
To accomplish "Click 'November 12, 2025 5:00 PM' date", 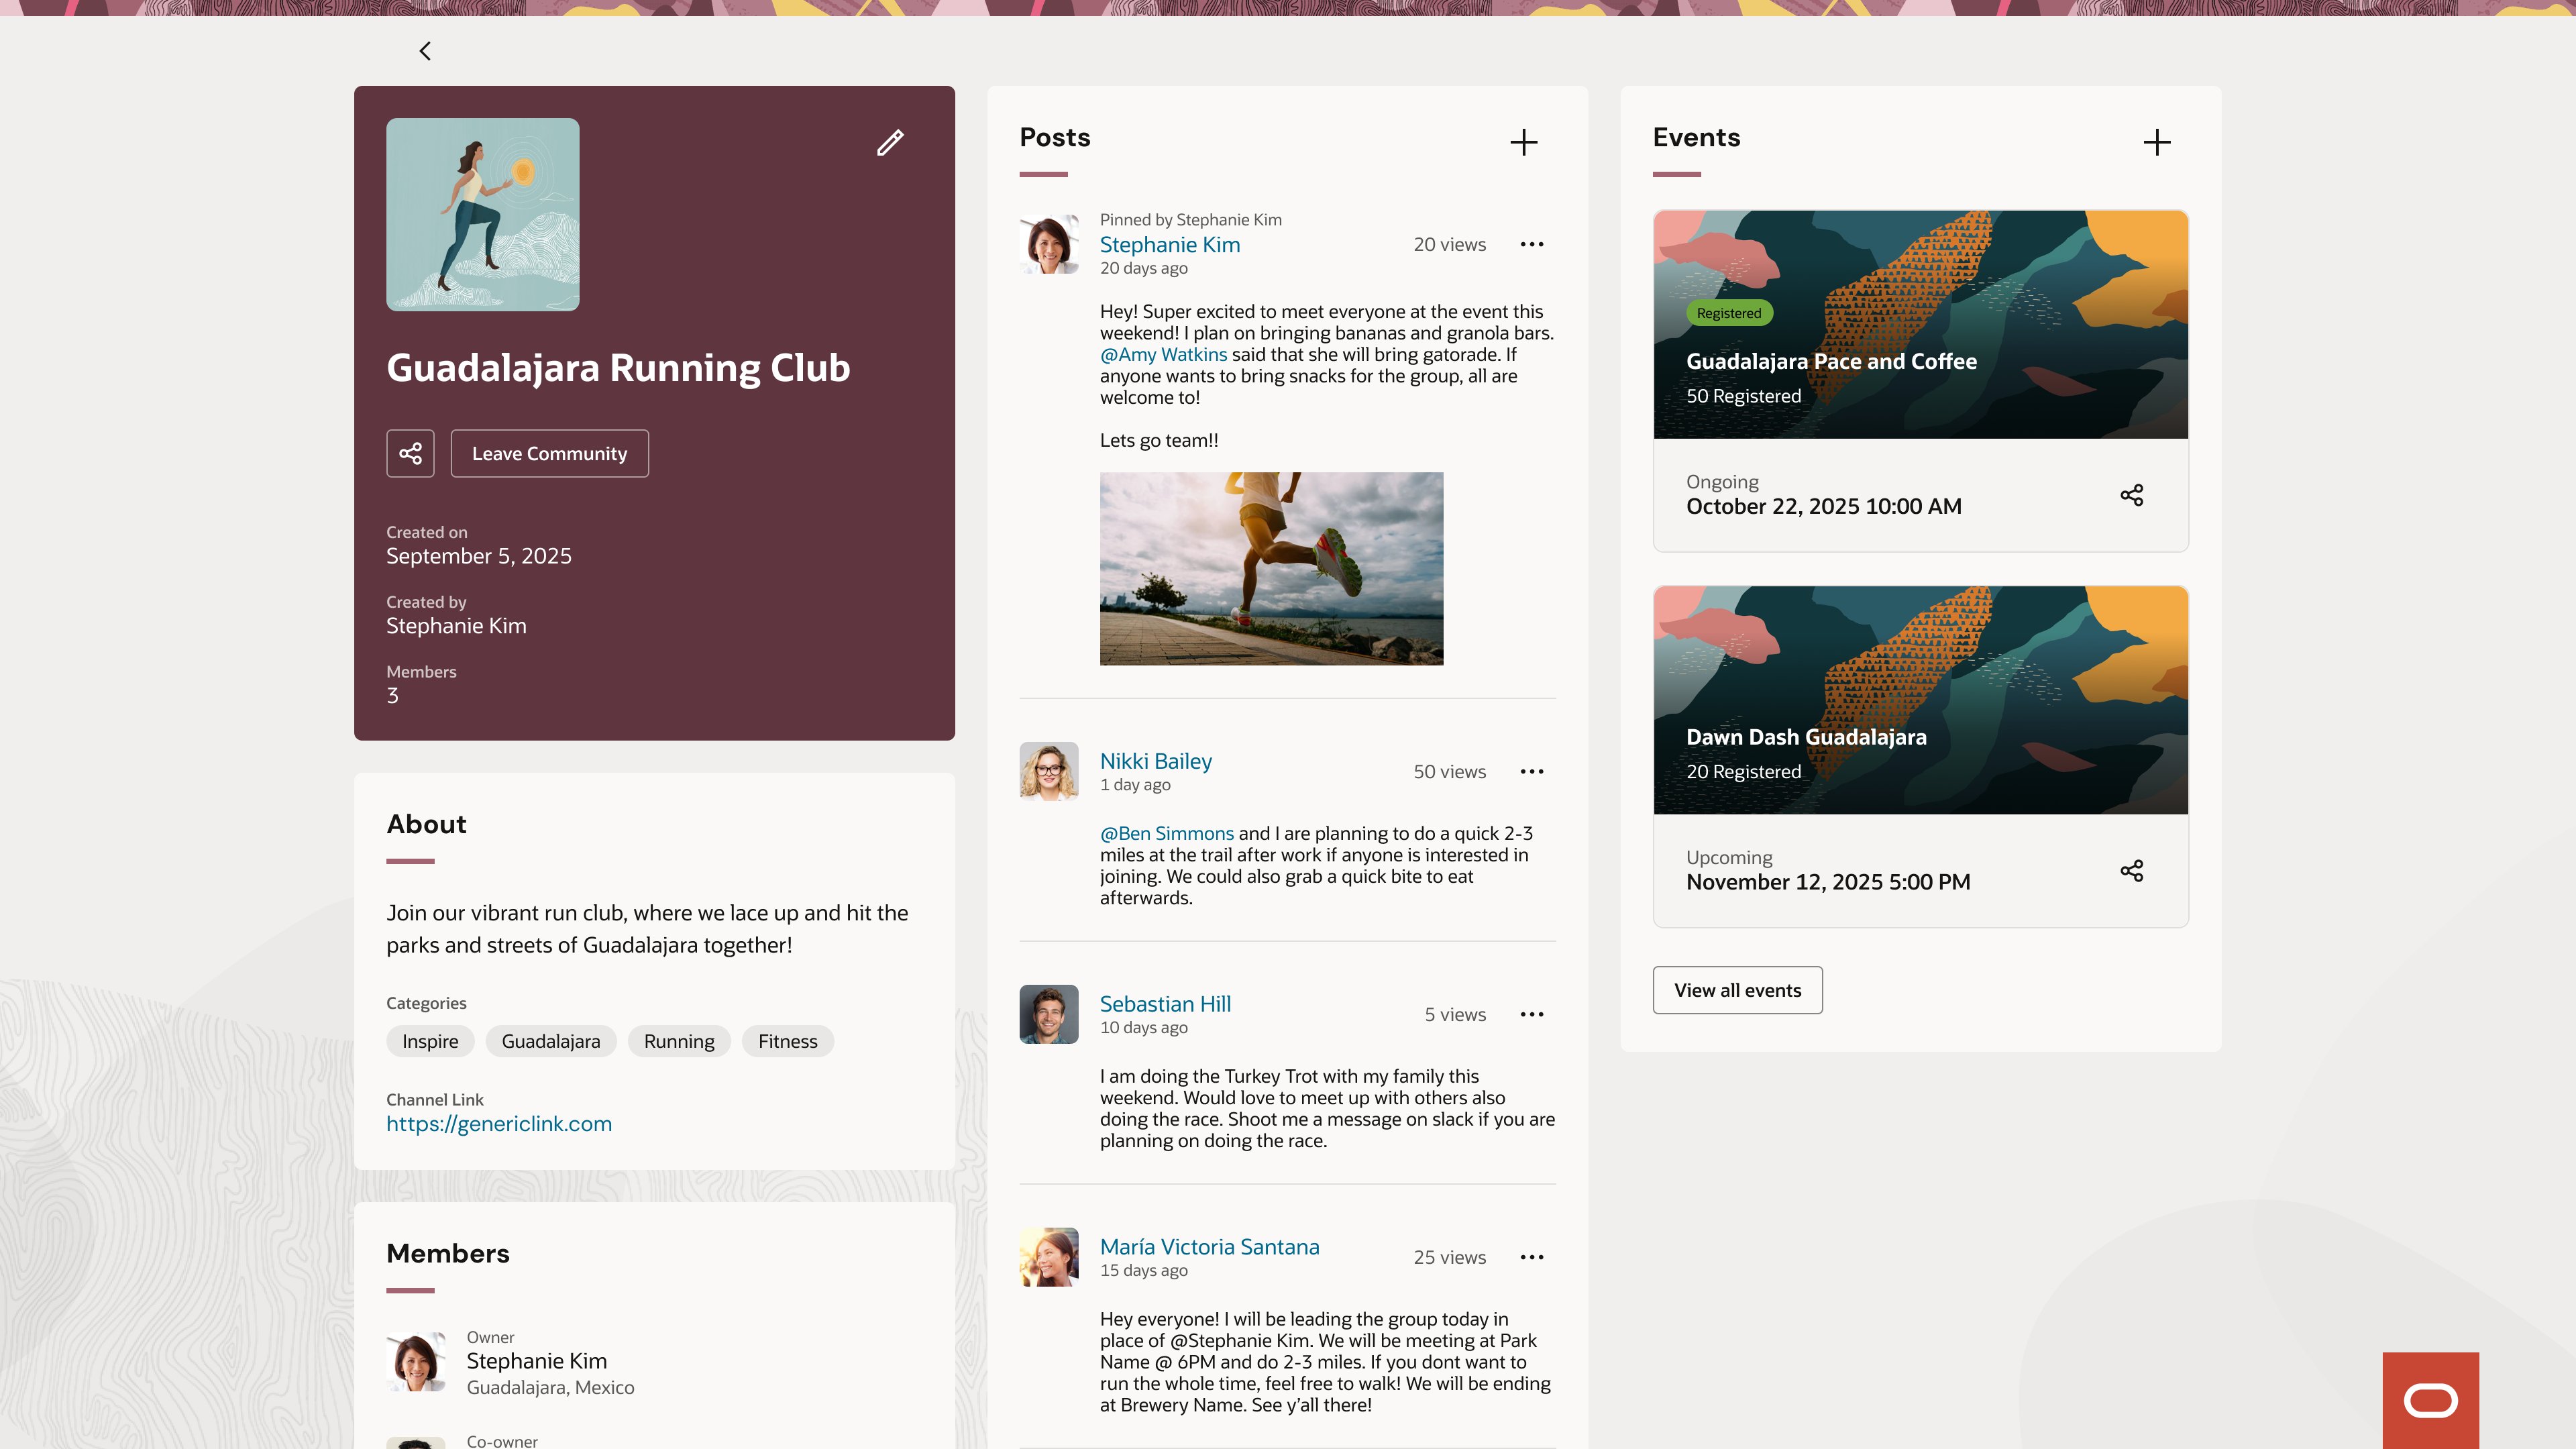I will tap(1829, 882).
